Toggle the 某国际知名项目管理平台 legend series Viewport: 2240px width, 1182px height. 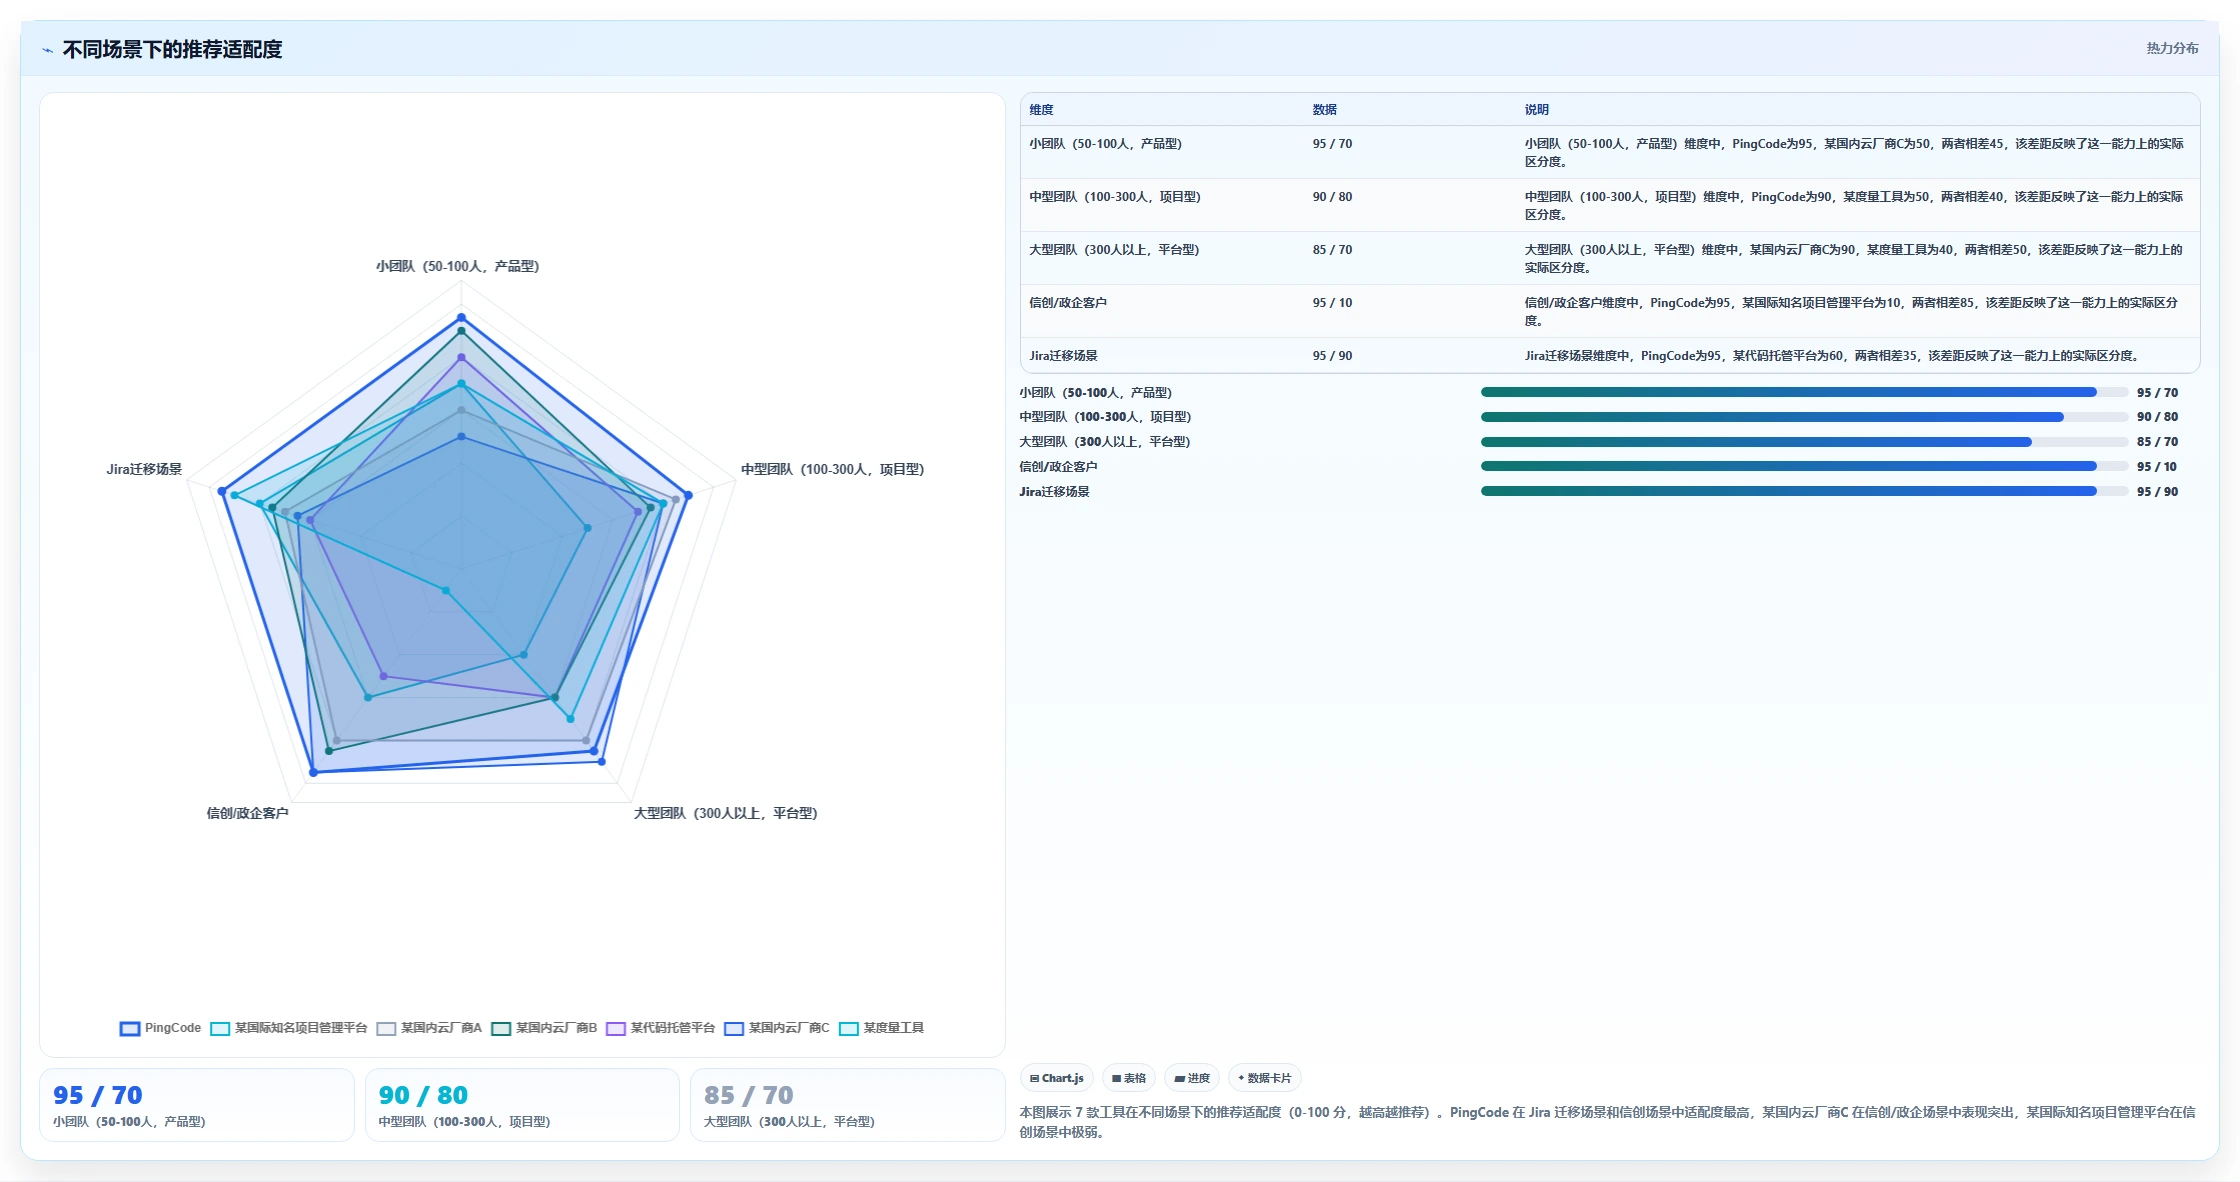point(289,1028)
